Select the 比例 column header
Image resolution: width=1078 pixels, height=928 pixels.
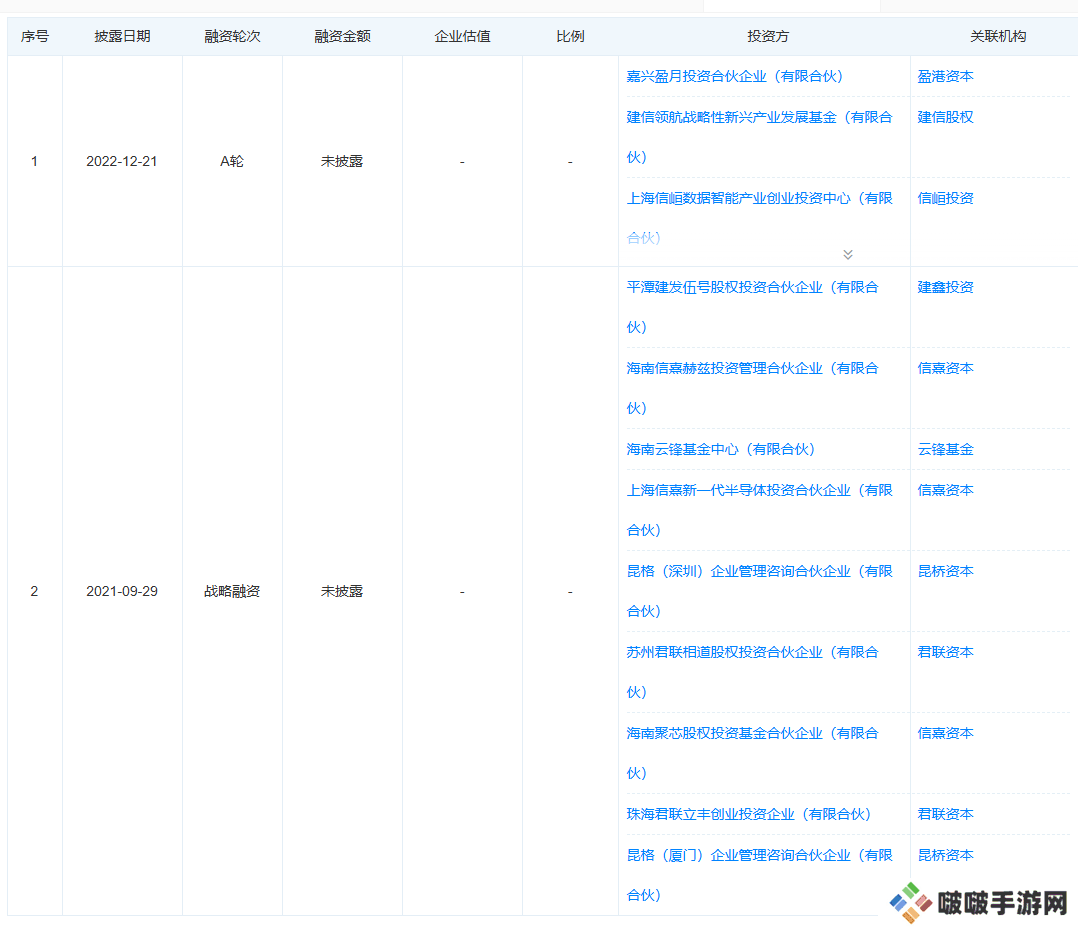(x=570, y=36)
